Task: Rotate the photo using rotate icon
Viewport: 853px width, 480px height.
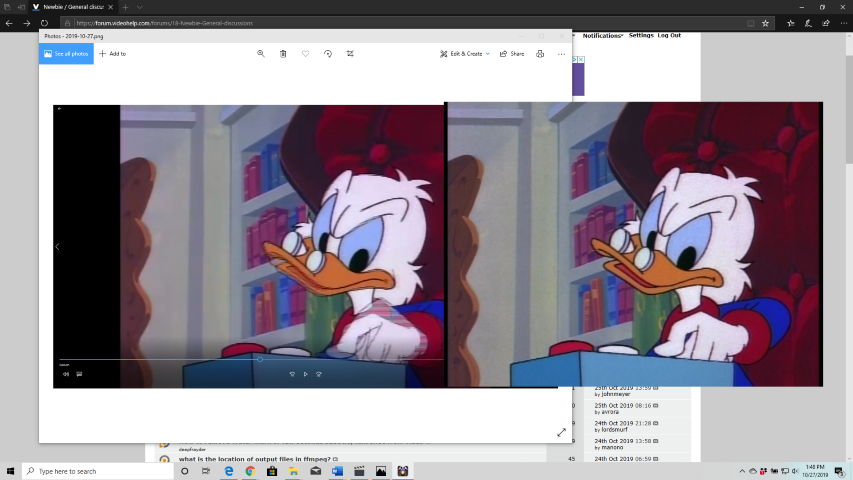Action: click(x=328, y=53)
